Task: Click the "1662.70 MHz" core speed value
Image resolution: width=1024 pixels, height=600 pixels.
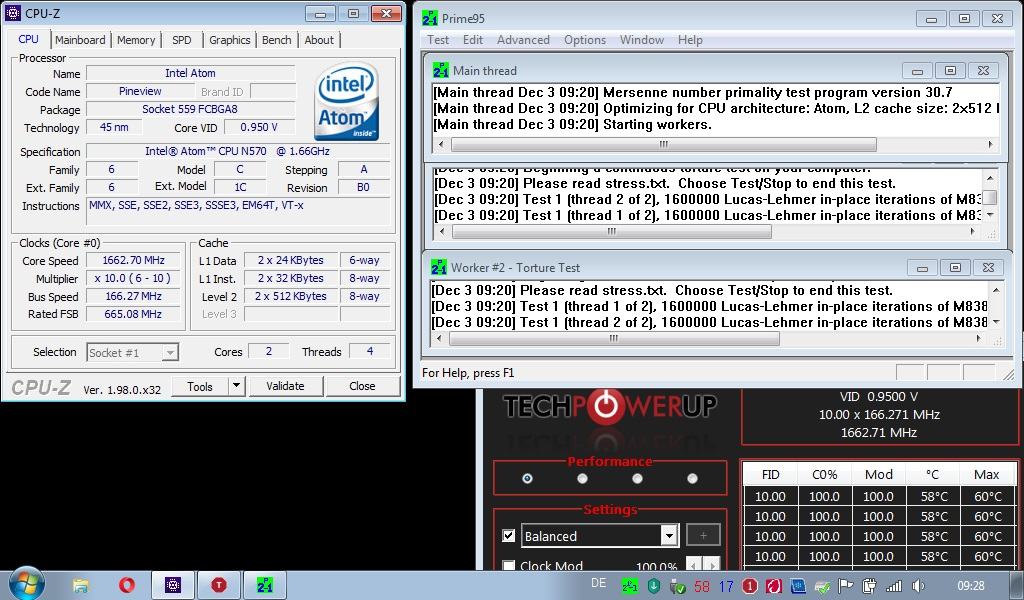Action: (133, 260)
